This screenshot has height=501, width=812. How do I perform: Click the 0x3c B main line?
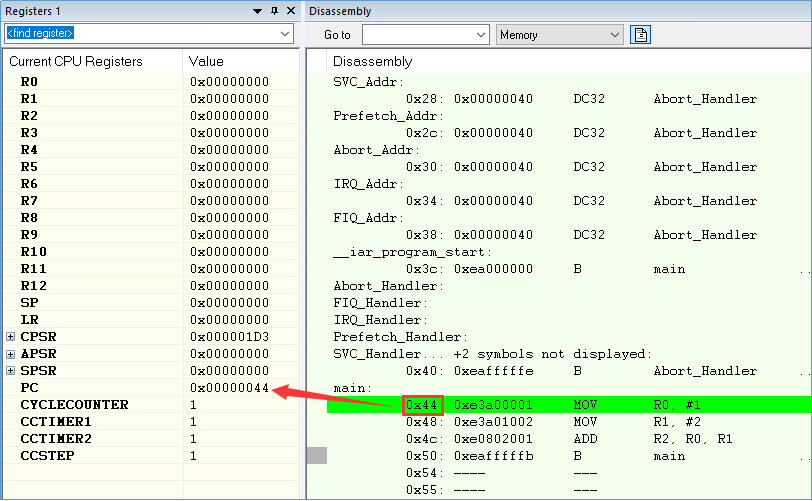click(569, 269)
